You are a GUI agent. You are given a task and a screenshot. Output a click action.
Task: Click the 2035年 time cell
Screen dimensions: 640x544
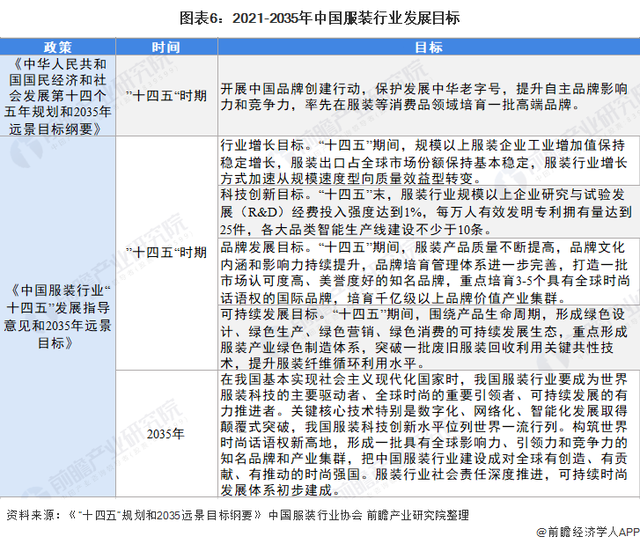(x=167, y=434)
